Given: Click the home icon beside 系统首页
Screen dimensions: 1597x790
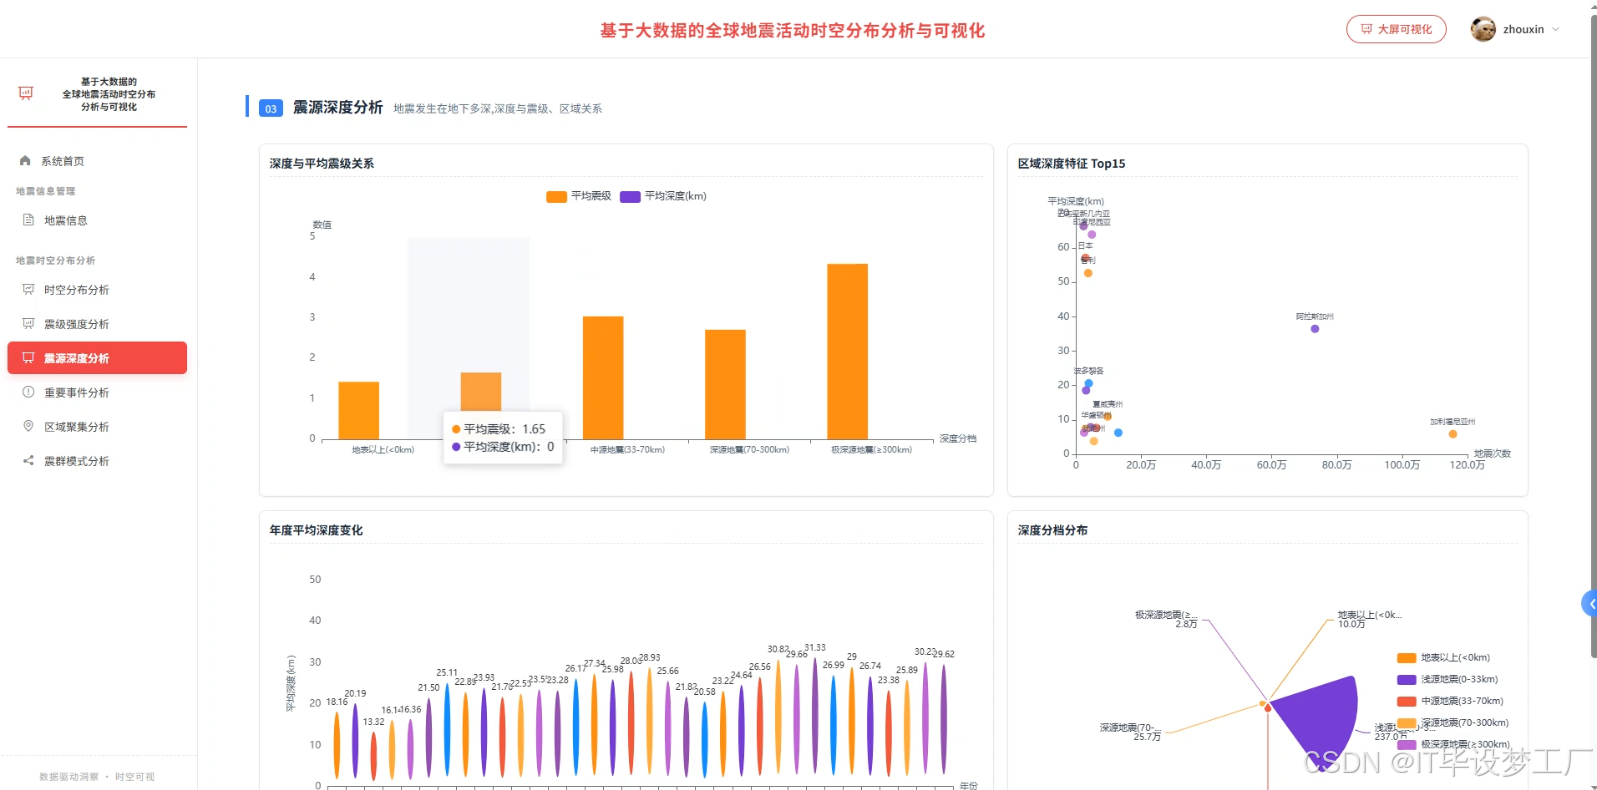Looking at the screenshot, I should click(x=25, y=161).
